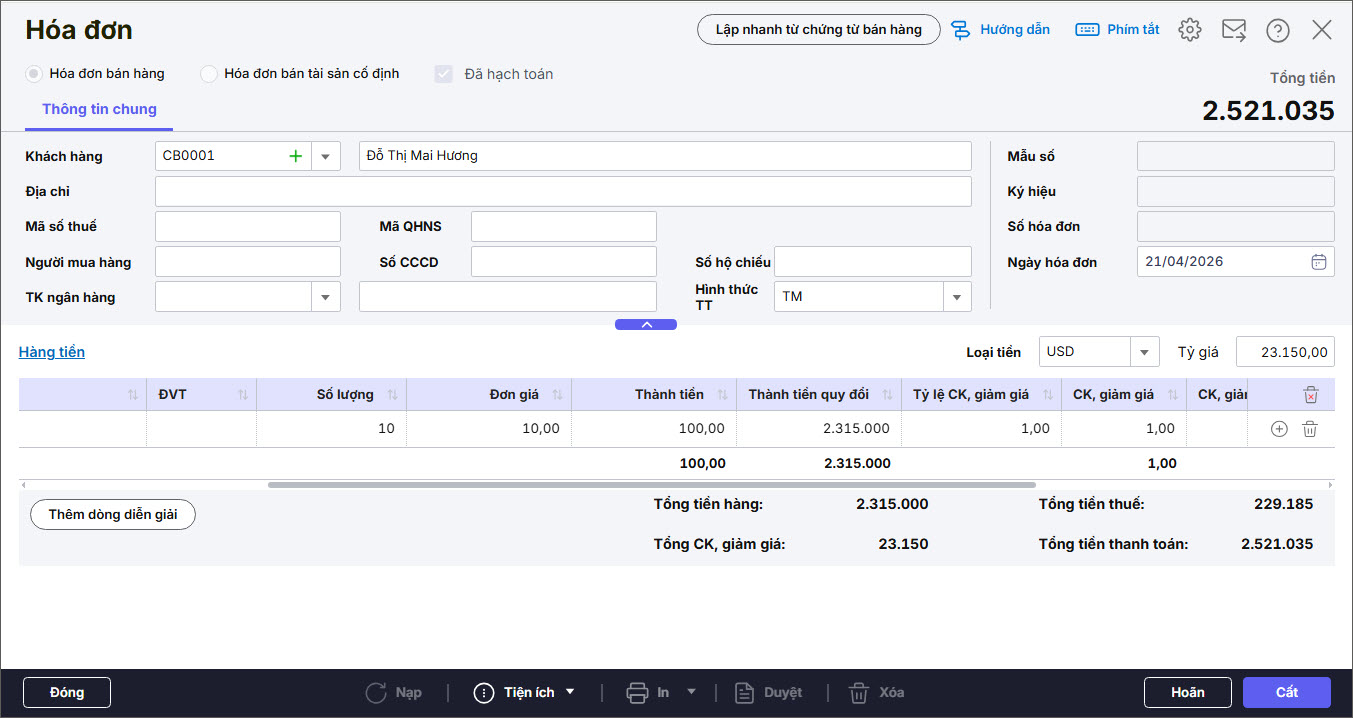Delete the line item row trash icon

(1310, 429)
